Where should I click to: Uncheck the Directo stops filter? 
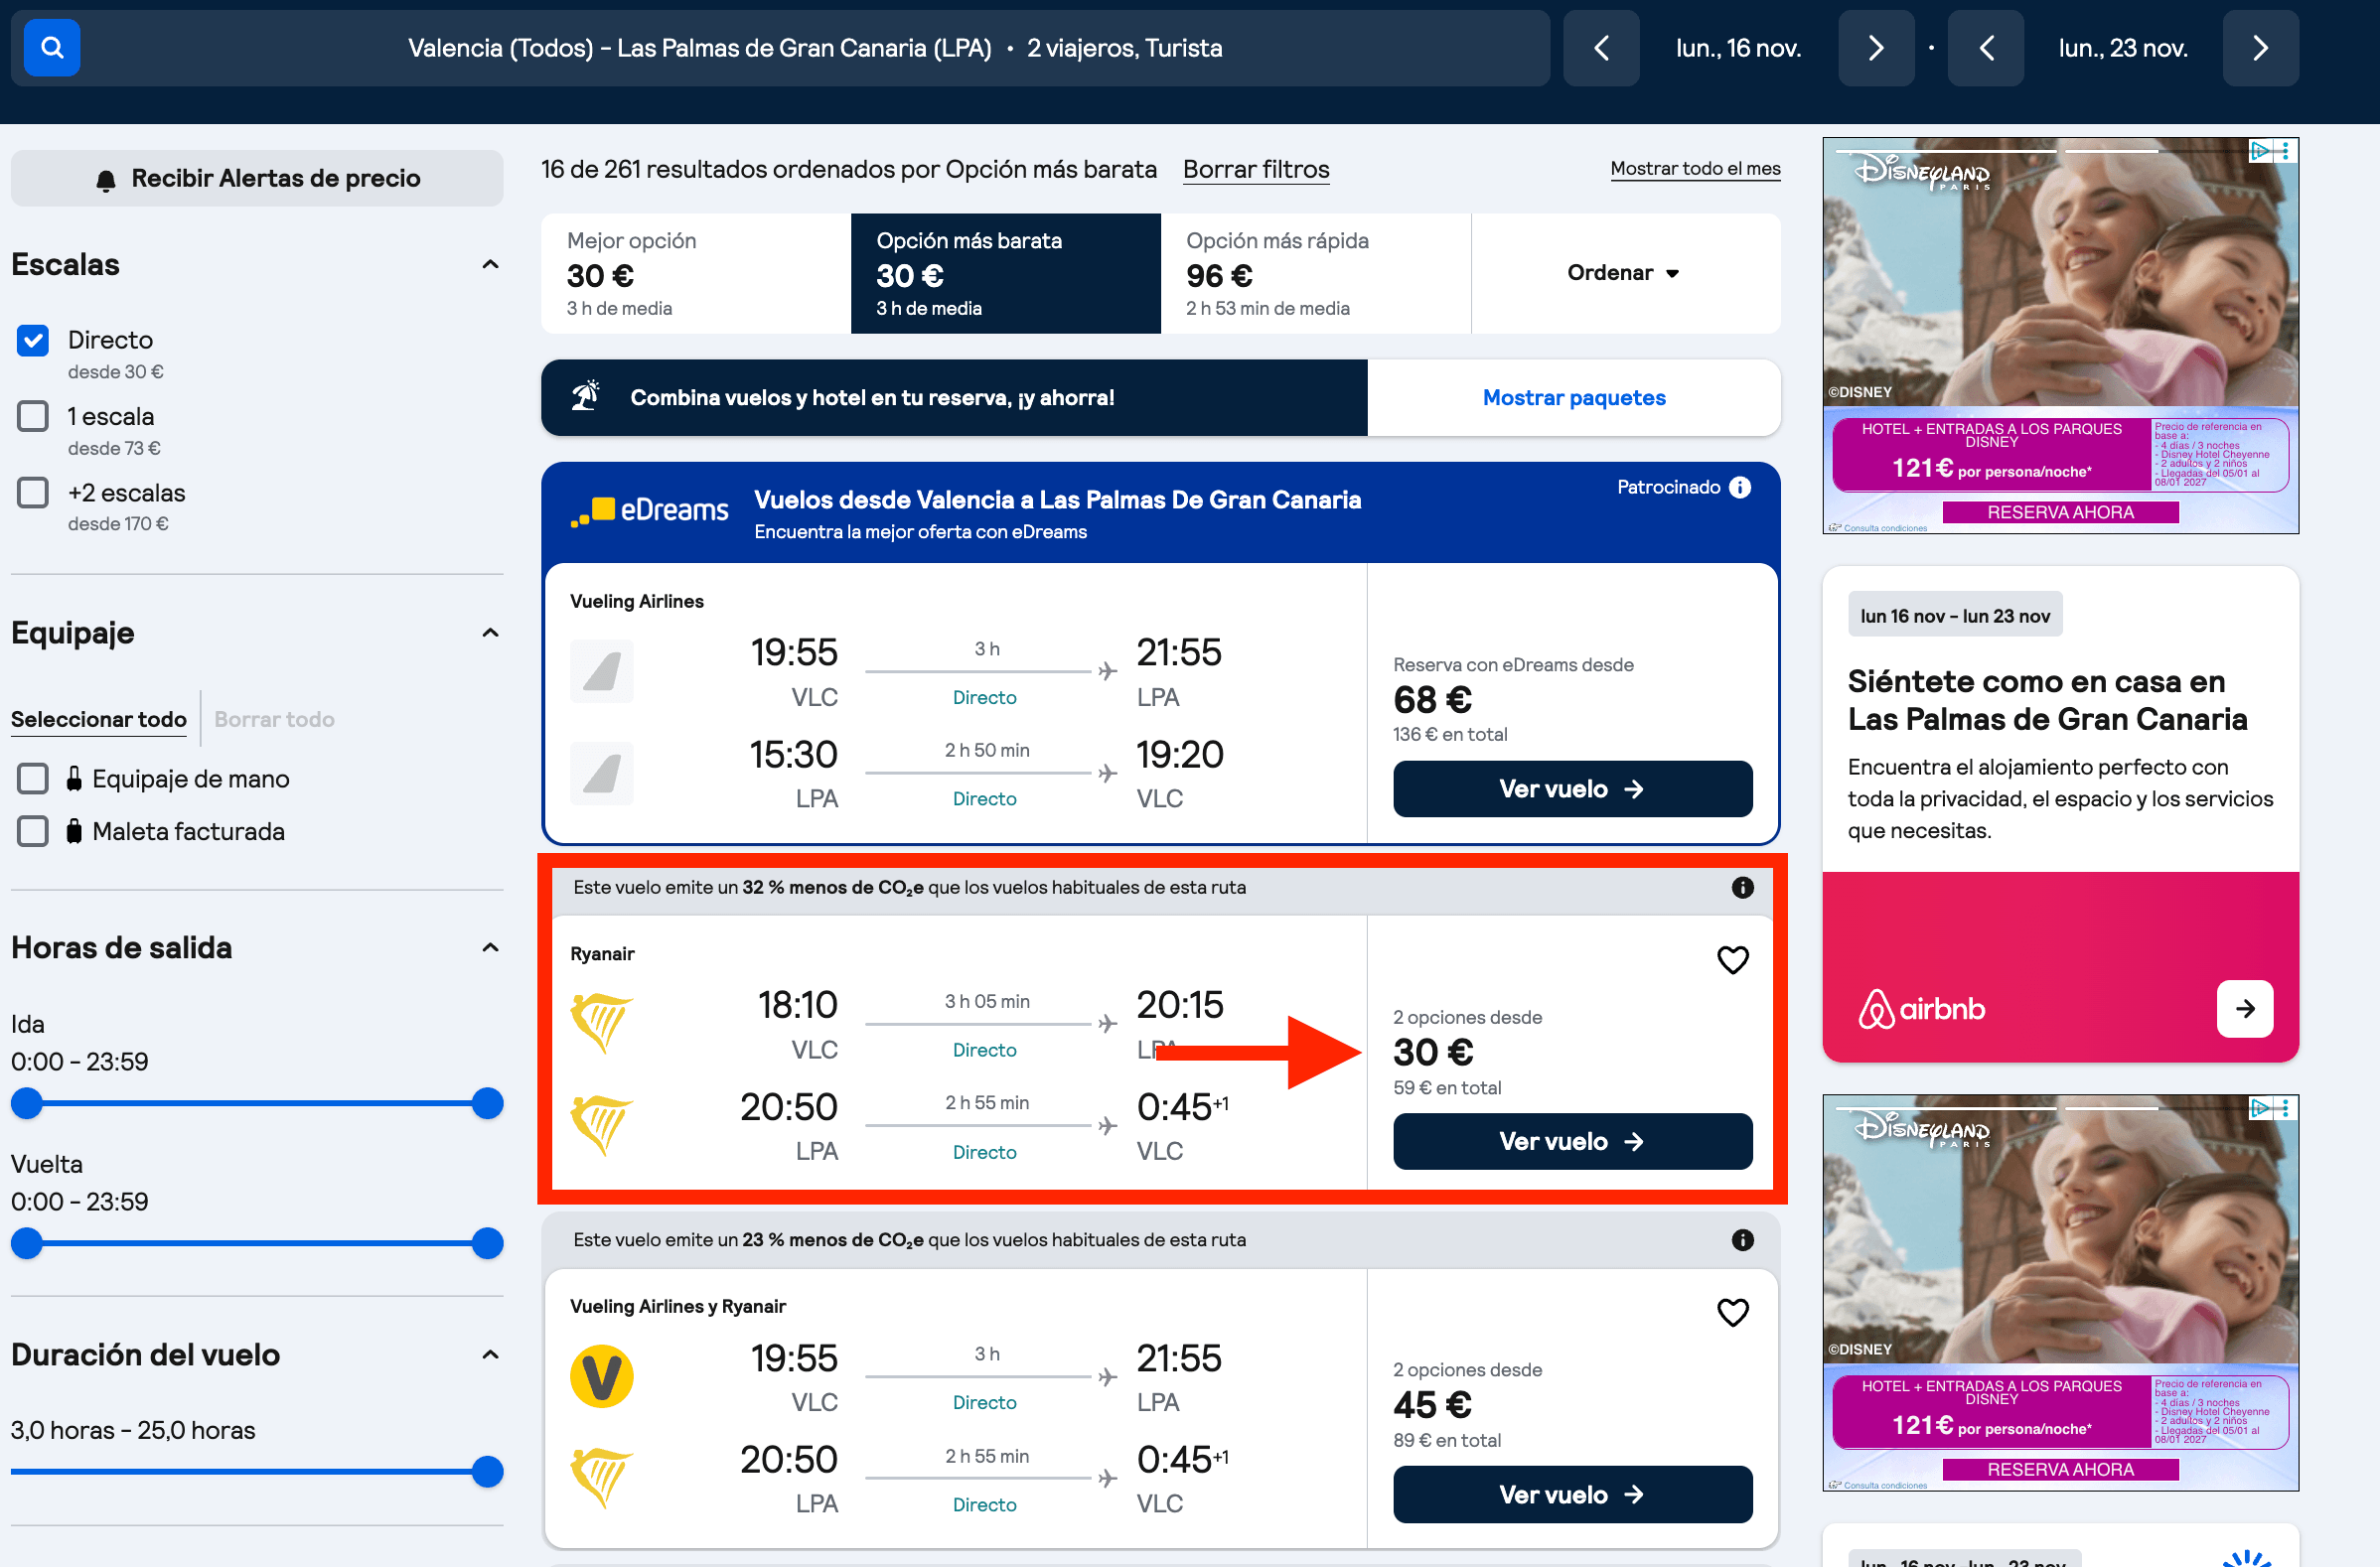33,340
